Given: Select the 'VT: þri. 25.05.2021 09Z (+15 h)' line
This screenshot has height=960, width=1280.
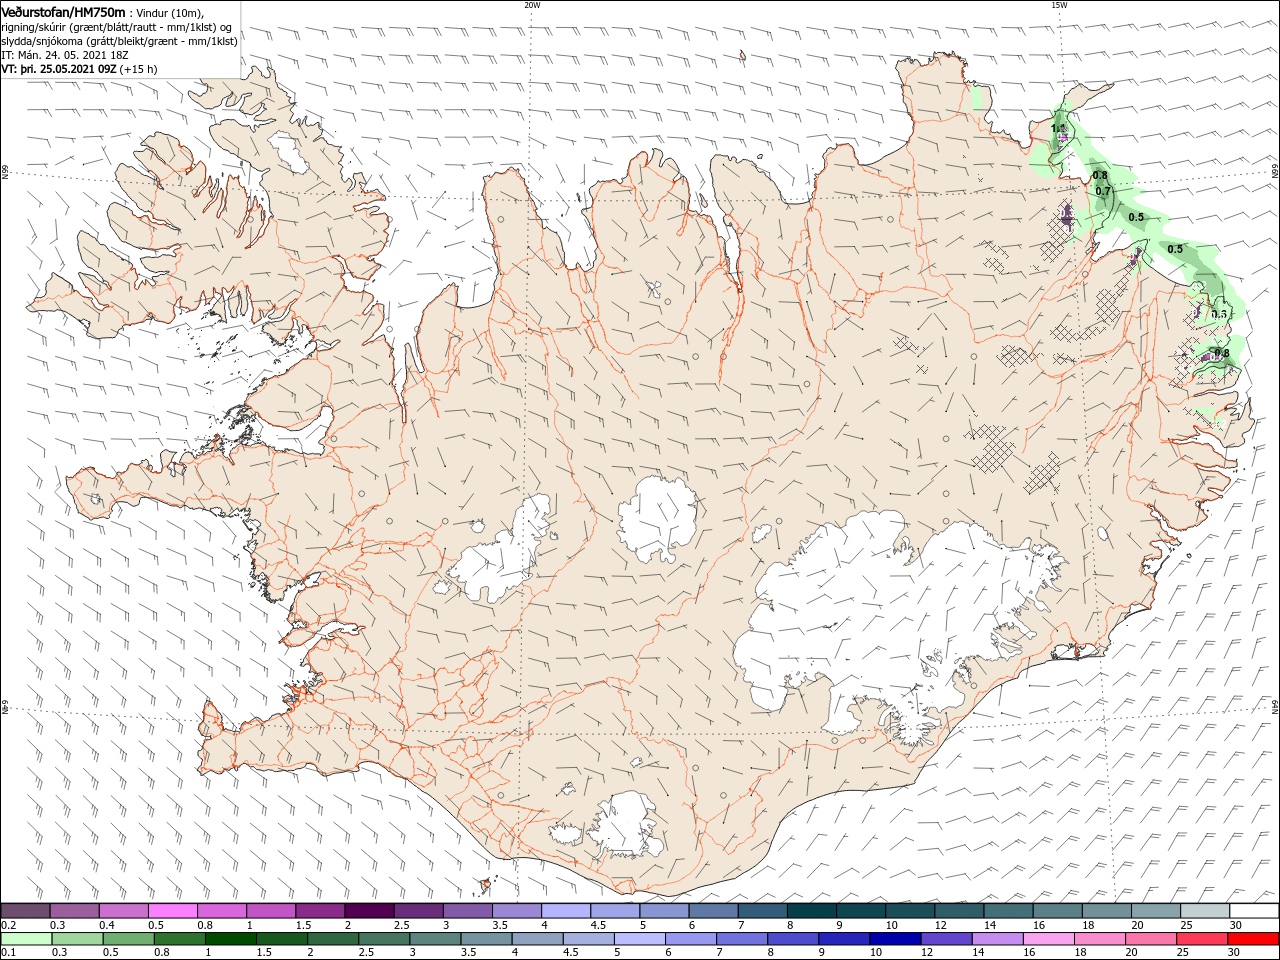Looking at the screenshot, I should (x=80, y=69).
